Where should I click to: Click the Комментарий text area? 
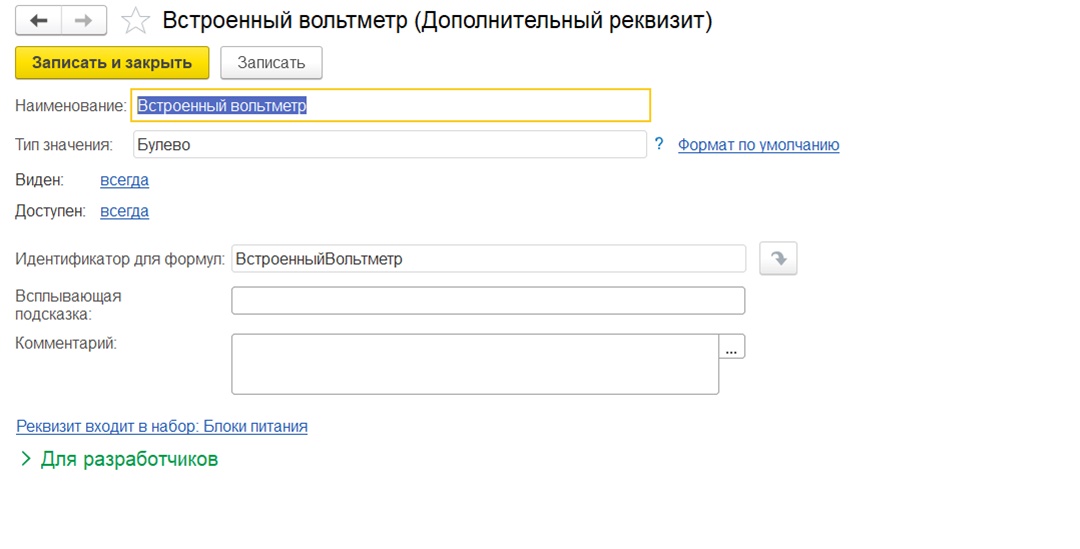coord(475,364)
